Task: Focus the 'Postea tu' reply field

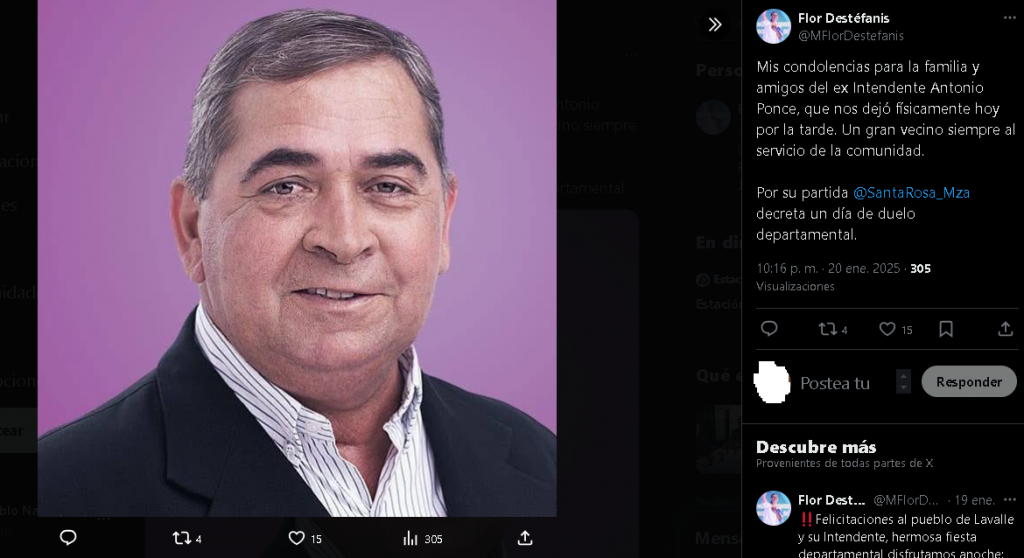Action: tap(843, 383)
